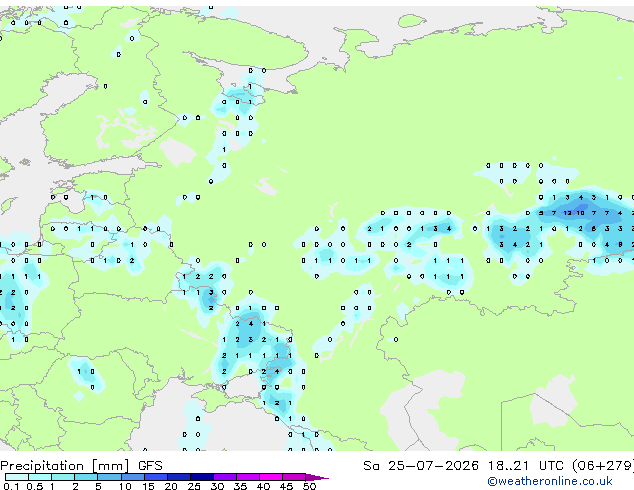This screenshot has height=490, width=634.
Task: Select the 20–25 mm dark blue swatch
Action: pyautogui.click(x=179, y=477)
